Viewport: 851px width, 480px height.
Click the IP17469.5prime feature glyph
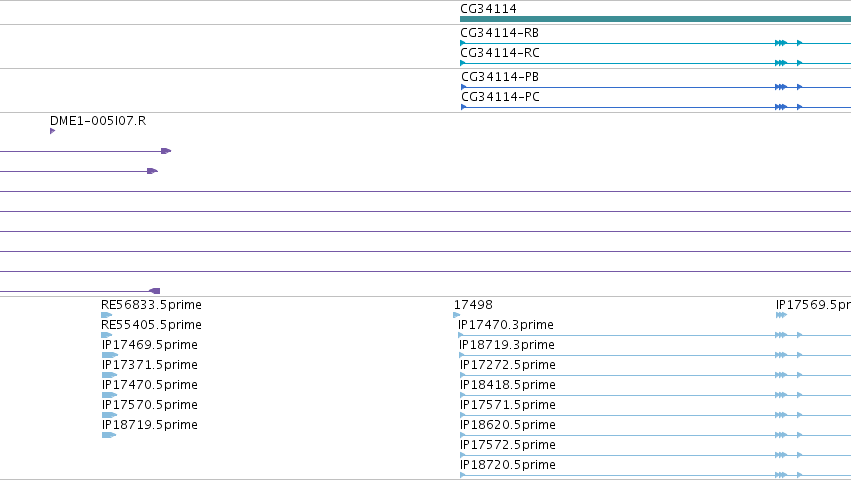[110, 355]
